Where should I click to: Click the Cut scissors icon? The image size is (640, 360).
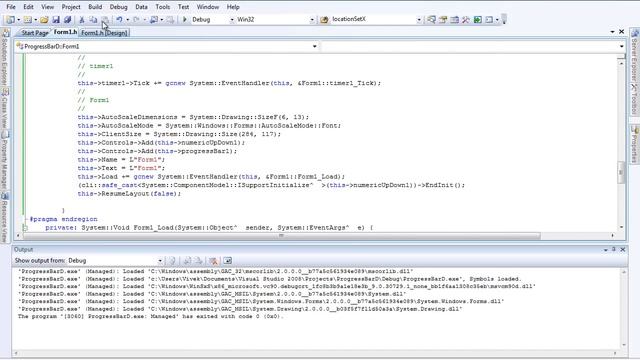pos(82,20)
